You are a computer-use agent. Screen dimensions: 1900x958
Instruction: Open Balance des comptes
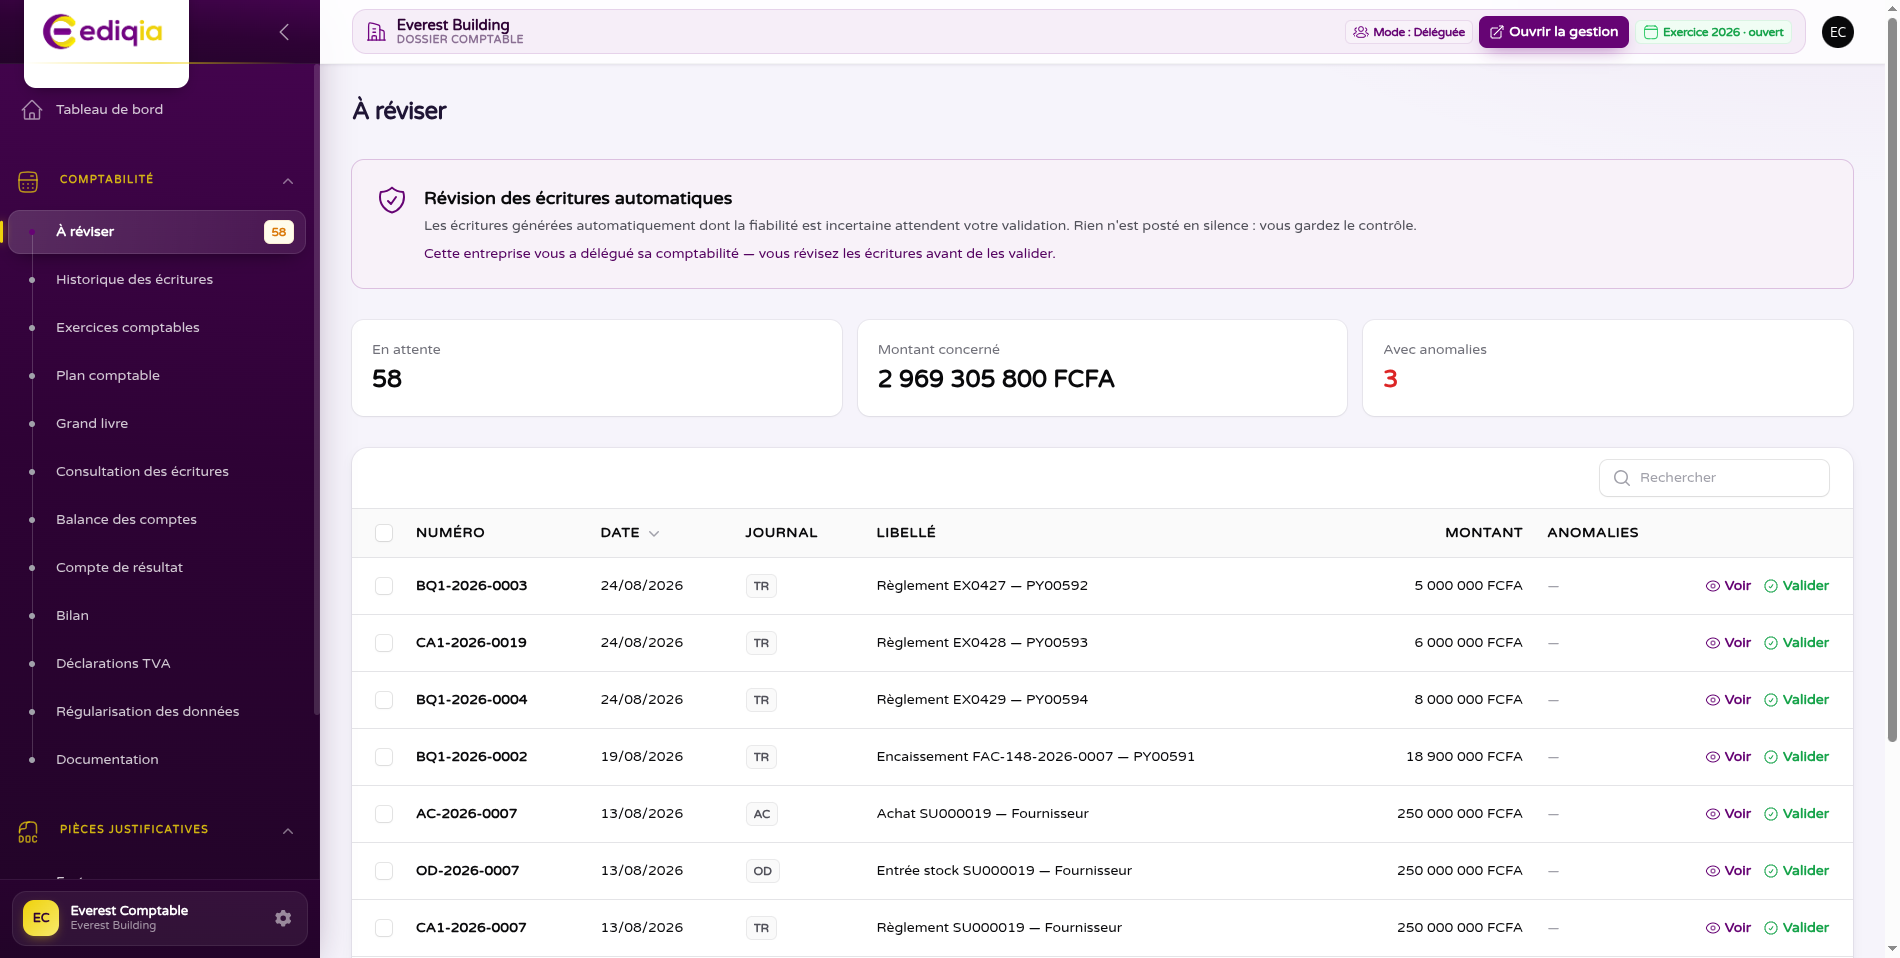coord(126,520)
